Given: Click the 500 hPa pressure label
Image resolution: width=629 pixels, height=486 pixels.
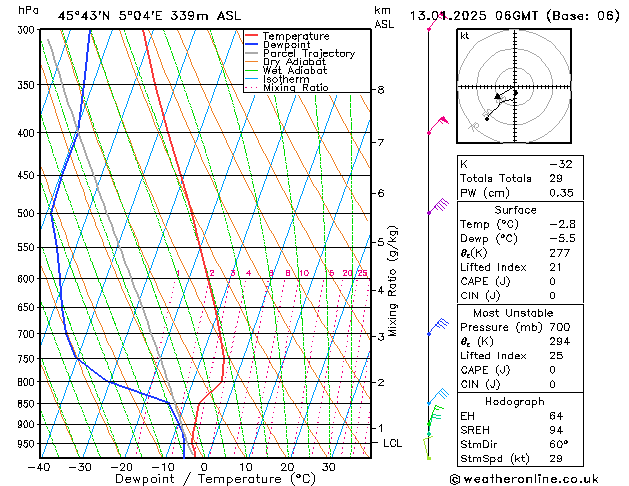Looking at the screenshot, I should click(x=26, y=213).
